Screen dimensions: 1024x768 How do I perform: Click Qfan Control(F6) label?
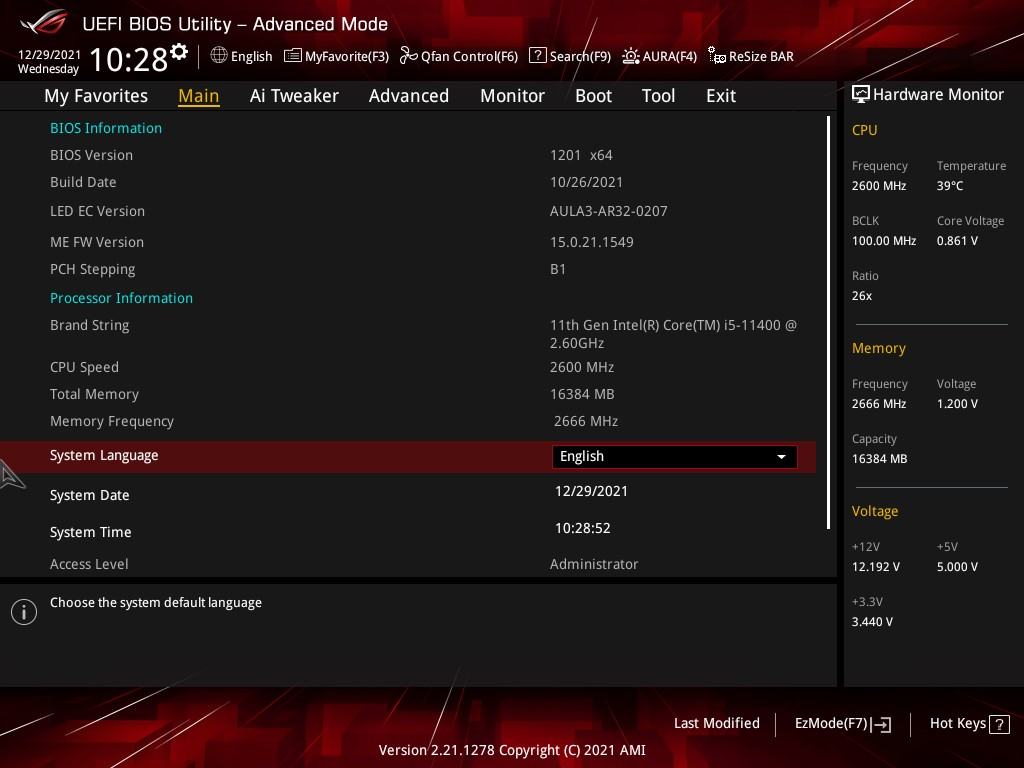tap(470, 57)
